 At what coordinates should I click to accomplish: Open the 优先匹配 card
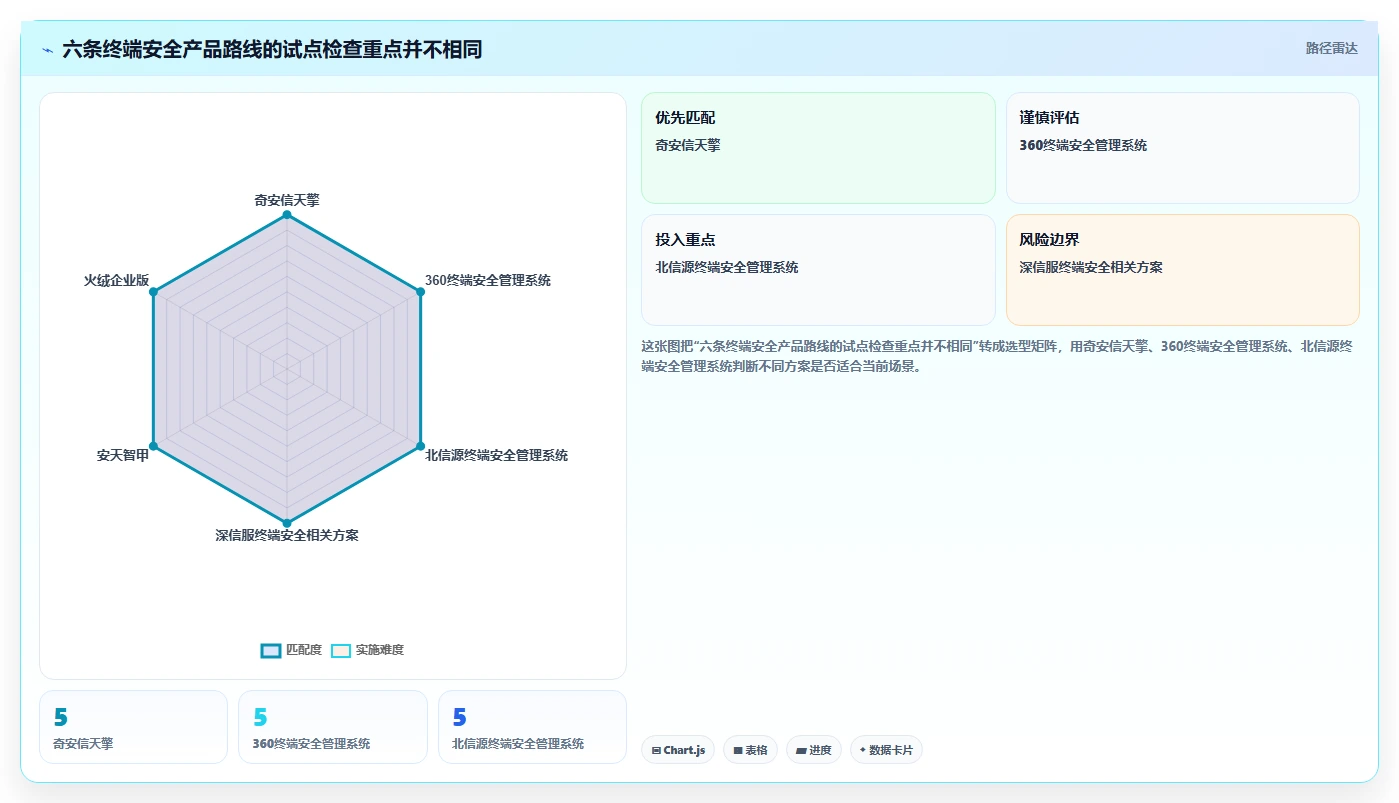pos(818,148)
